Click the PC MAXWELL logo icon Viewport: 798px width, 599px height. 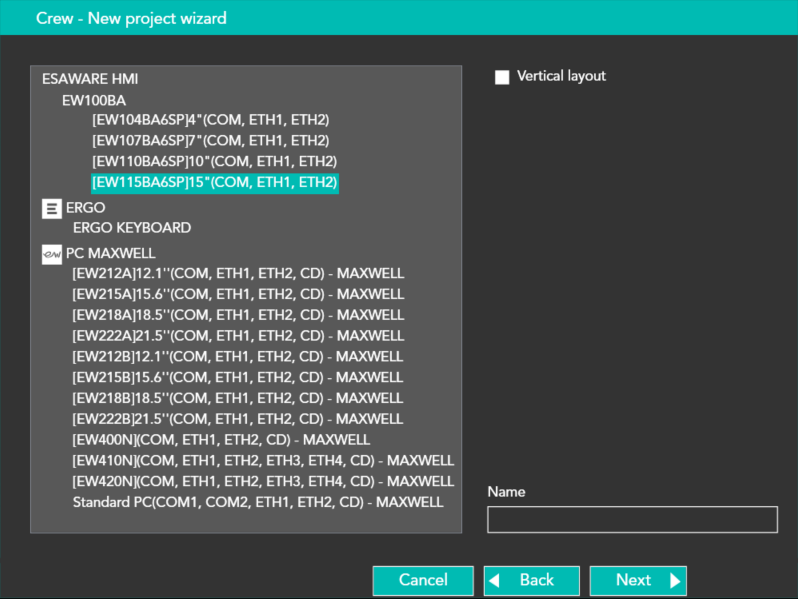coord(52,255)
